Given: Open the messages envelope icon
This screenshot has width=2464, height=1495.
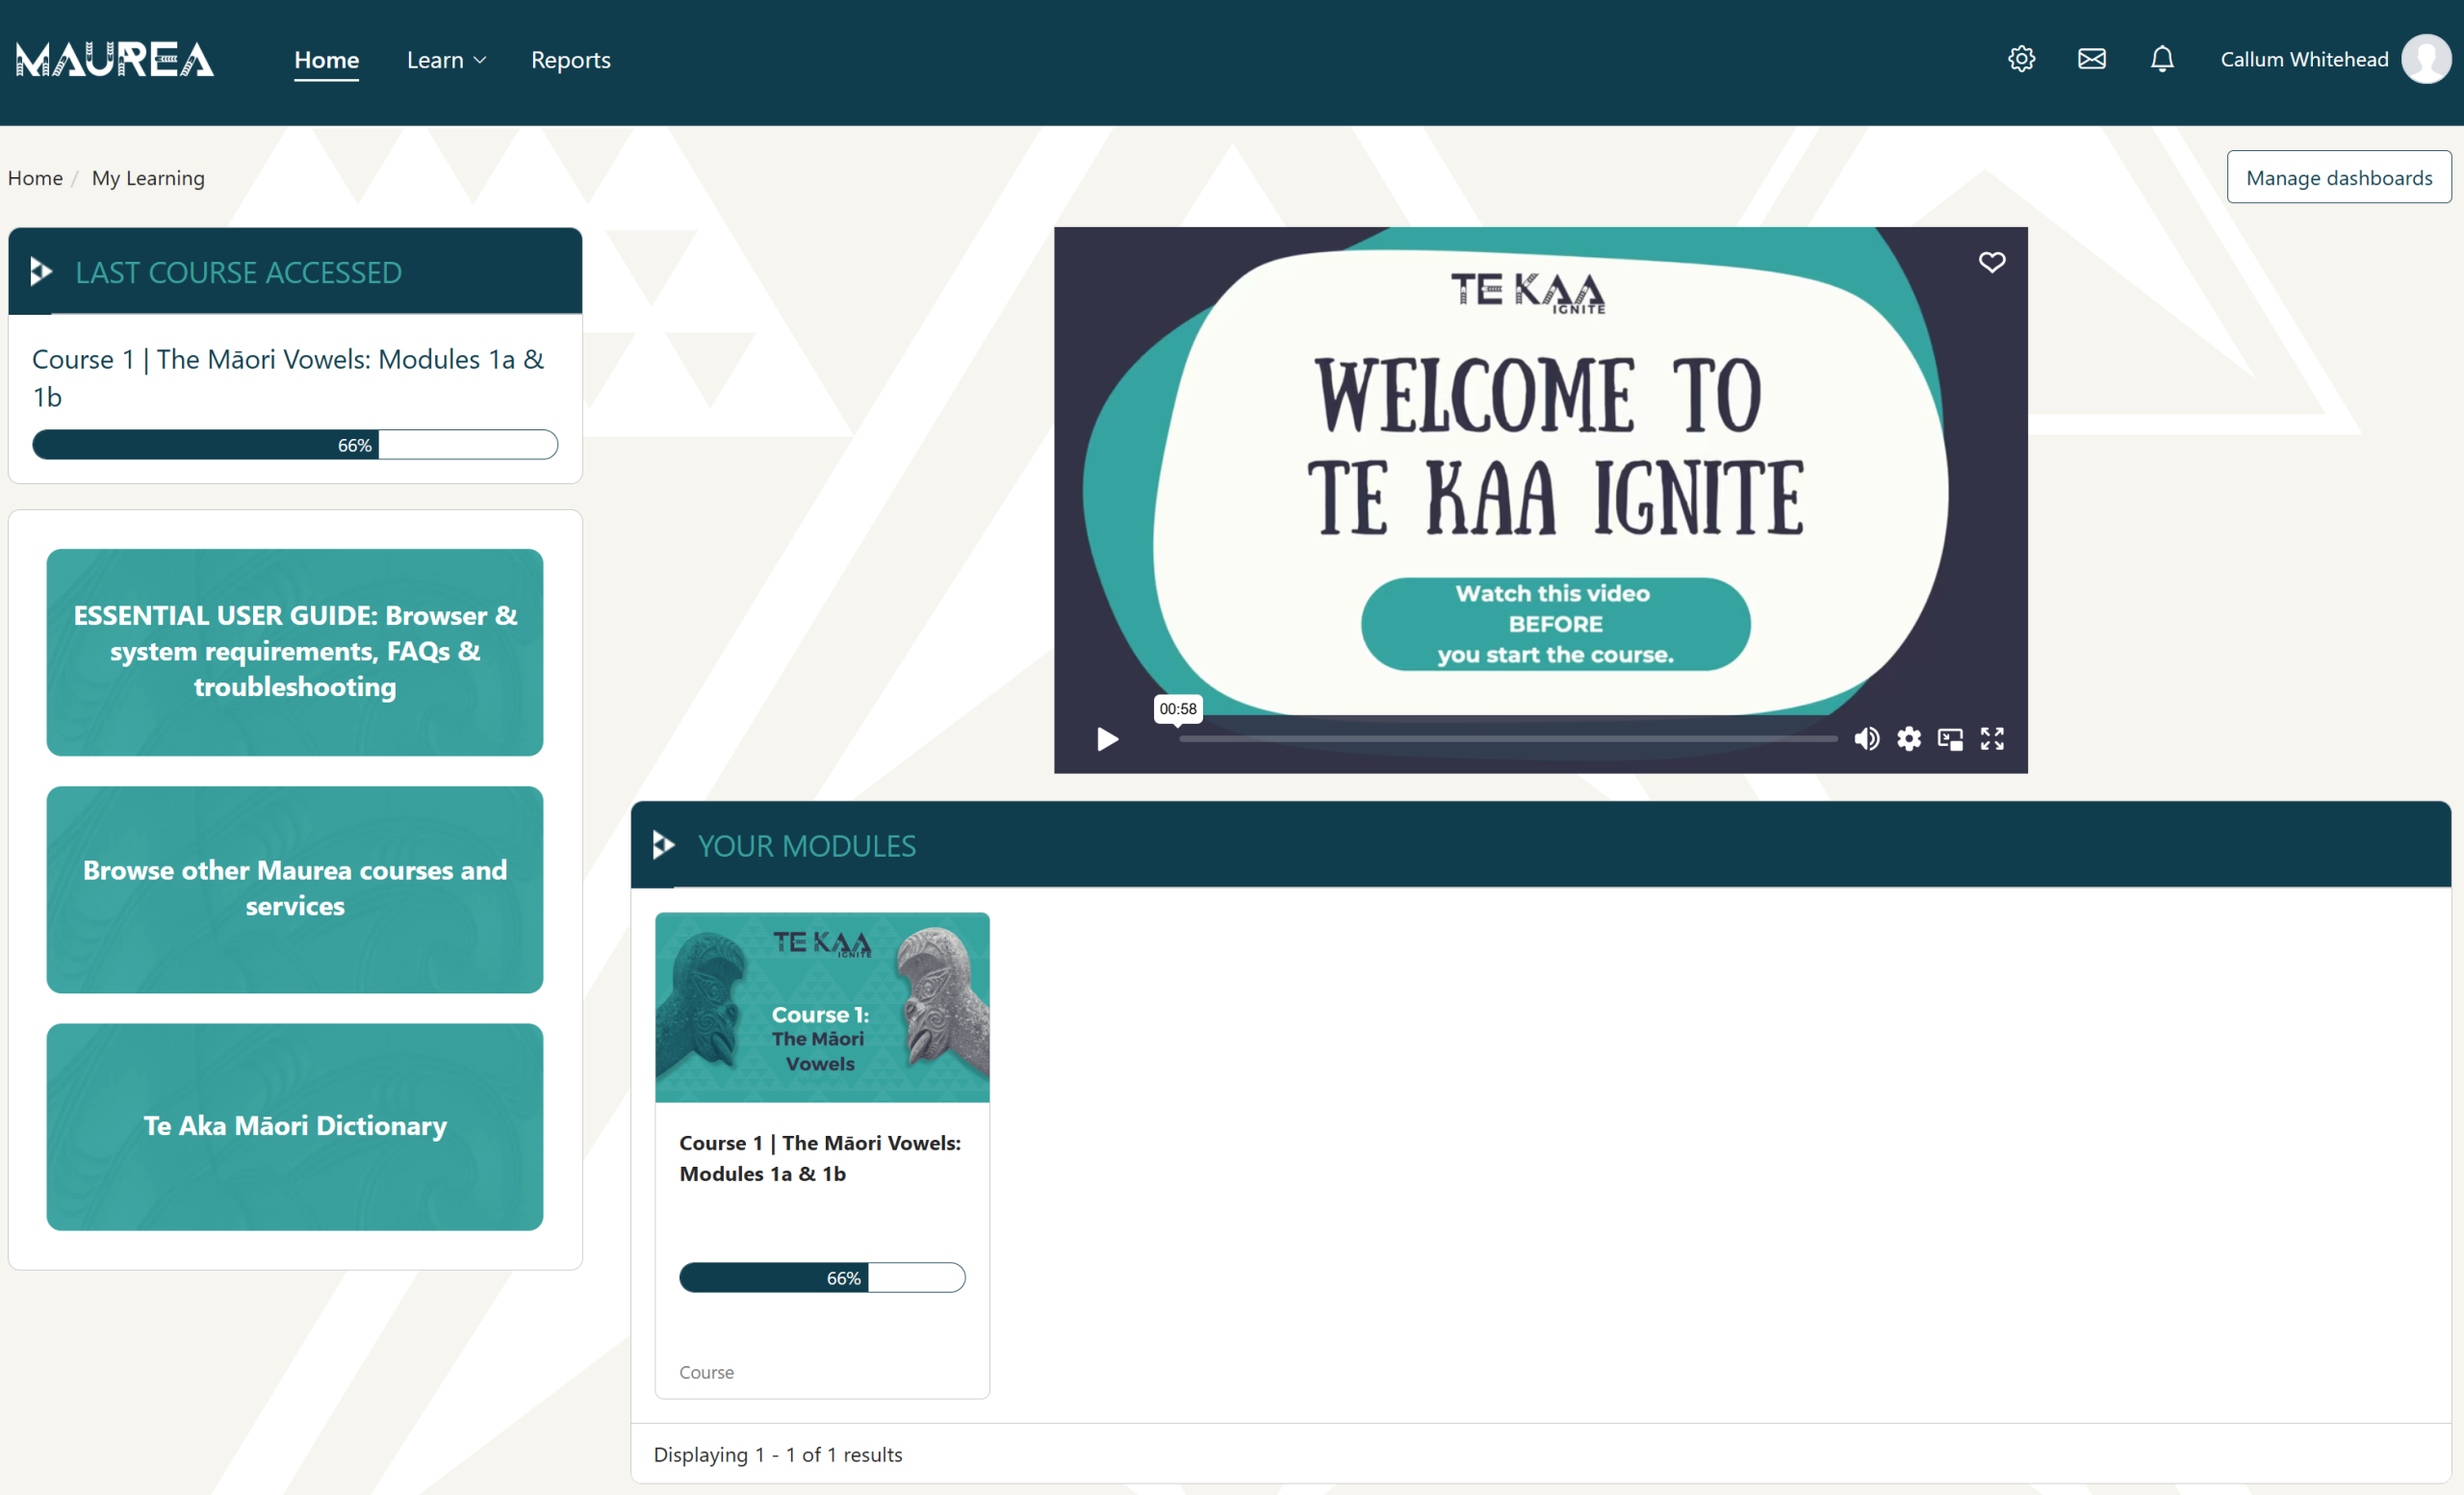Looking at the screenshot, I should coord(2091,59).
